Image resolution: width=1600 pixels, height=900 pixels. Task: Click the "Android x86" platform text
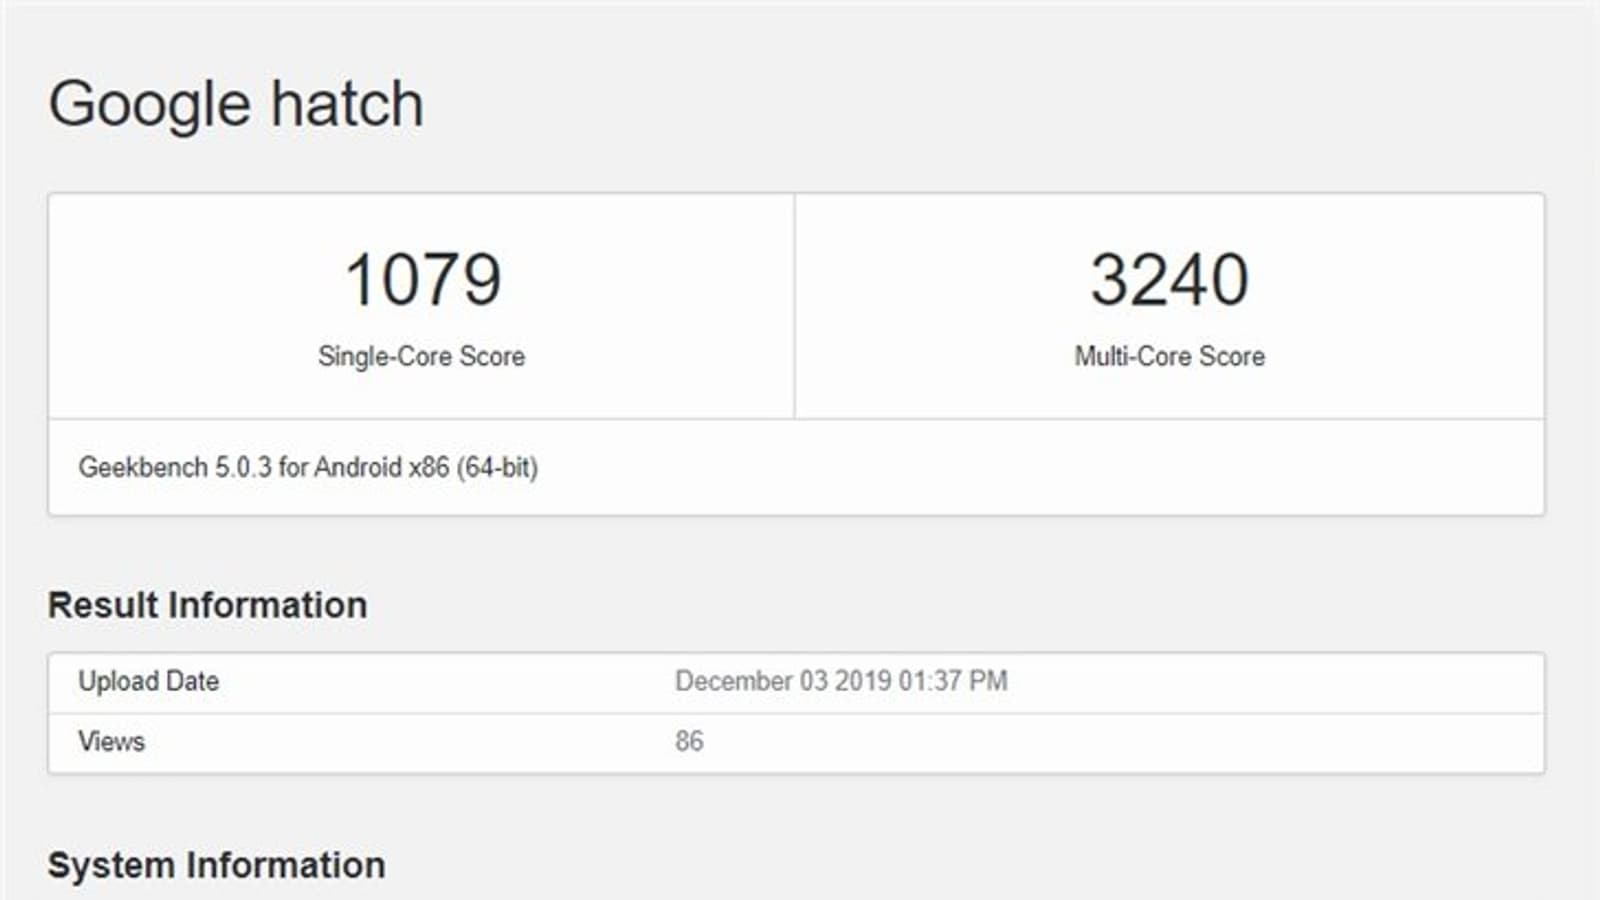coord(381,467)
